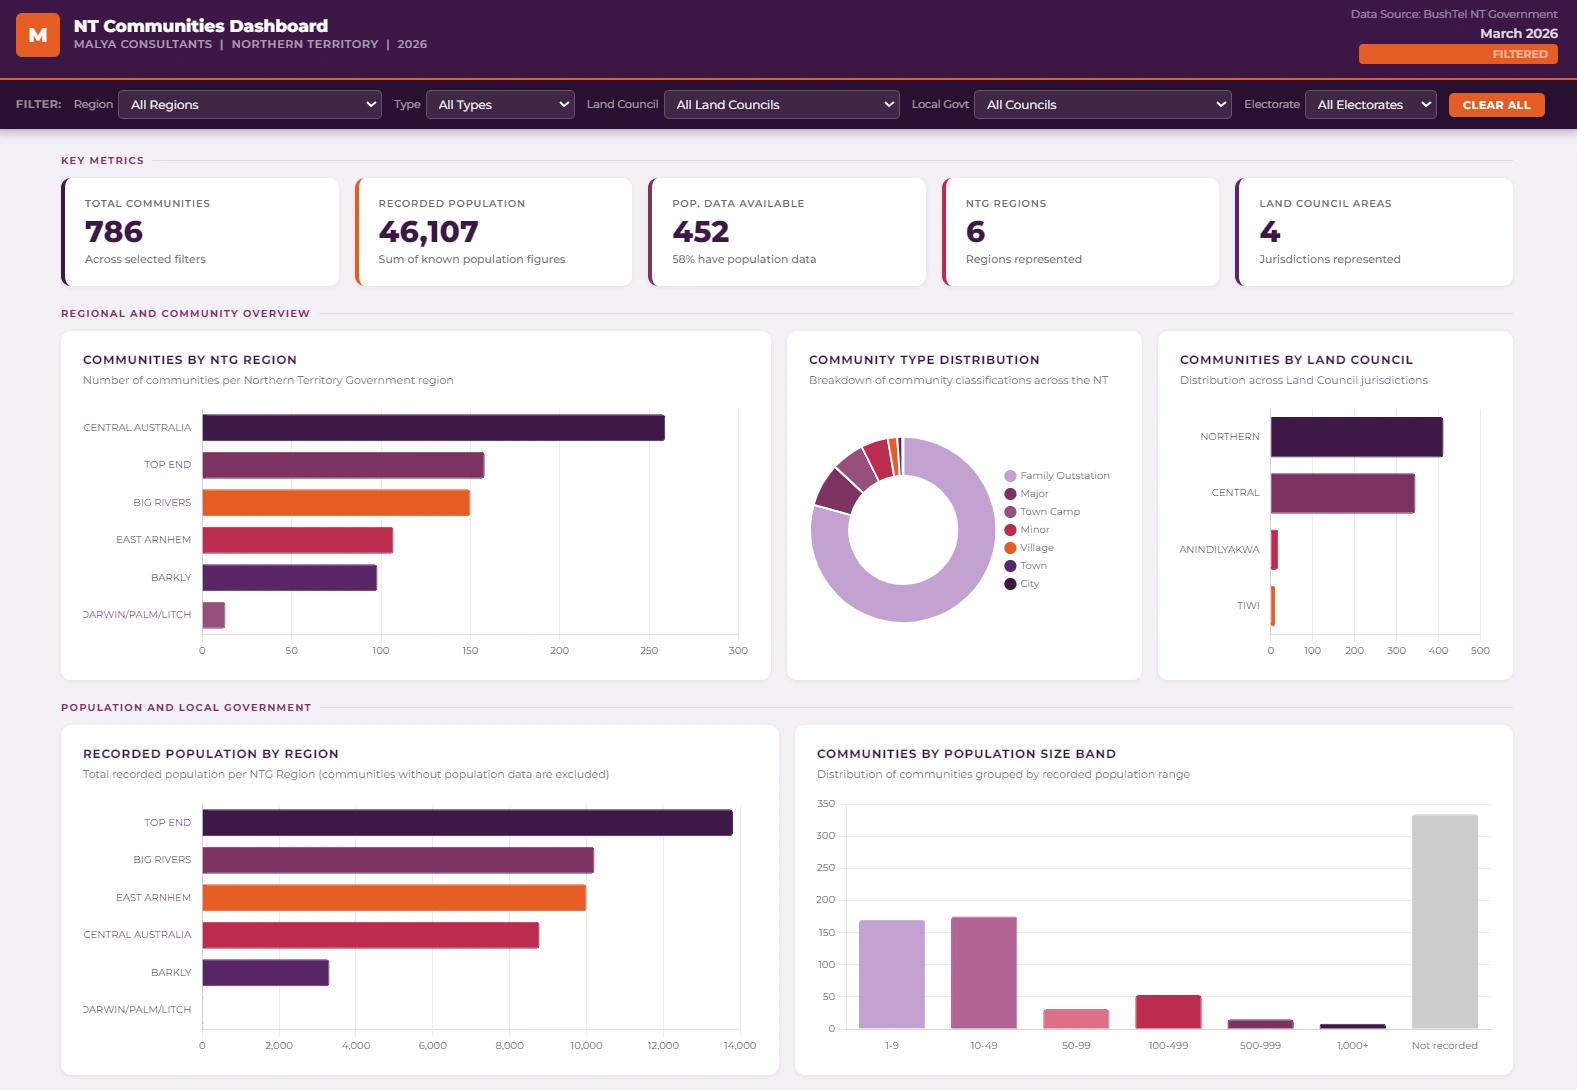1577x1090 pixels.
Task: Click the 500-999 population band bar
Action: click(1260, 1024)
